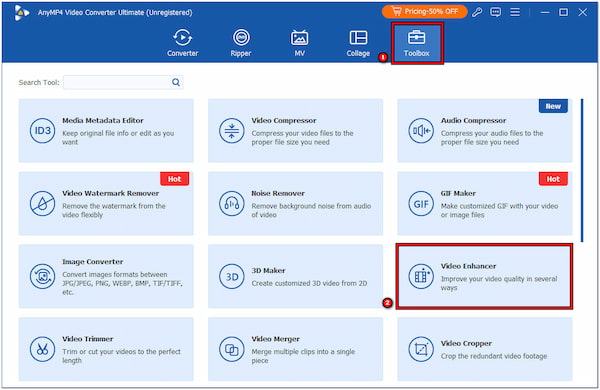Click the Video Watermark Remover title
Screen dimensions: 600x390
pos(111,193)
